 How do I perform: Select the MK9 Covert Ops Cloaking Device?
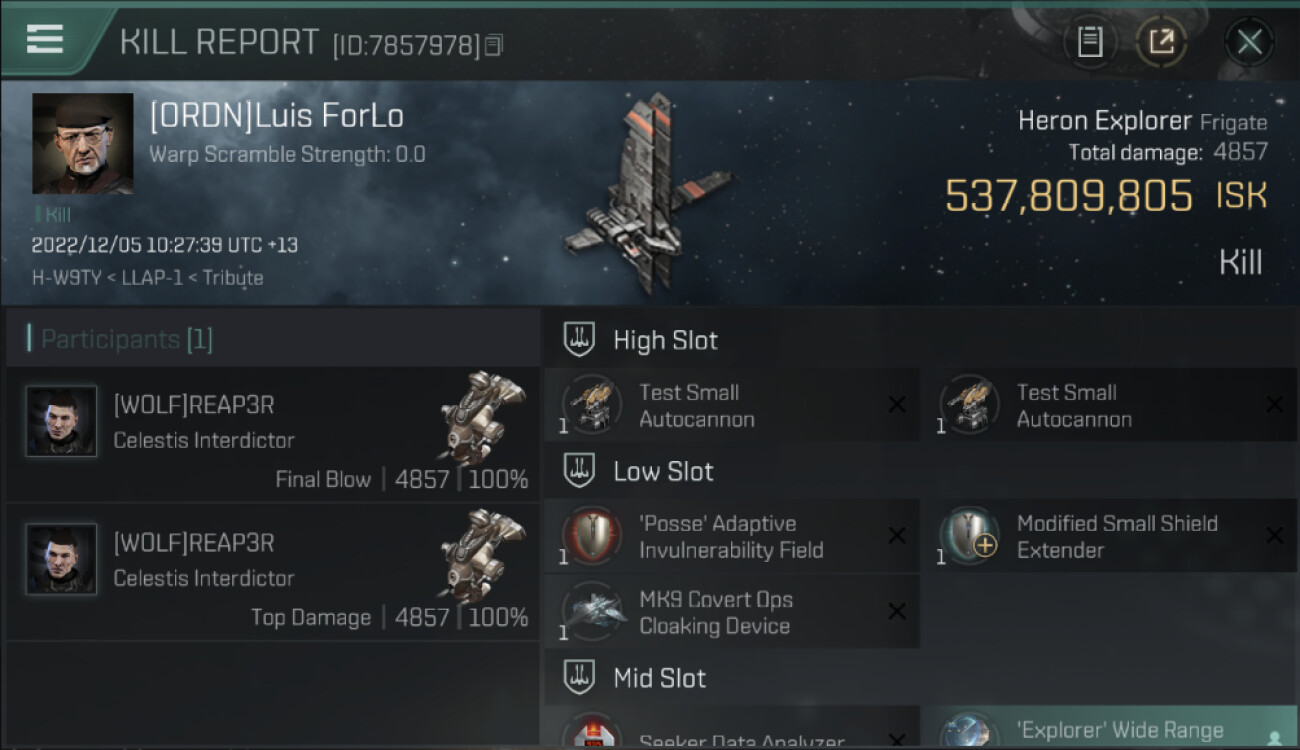(x=731, y=612)
